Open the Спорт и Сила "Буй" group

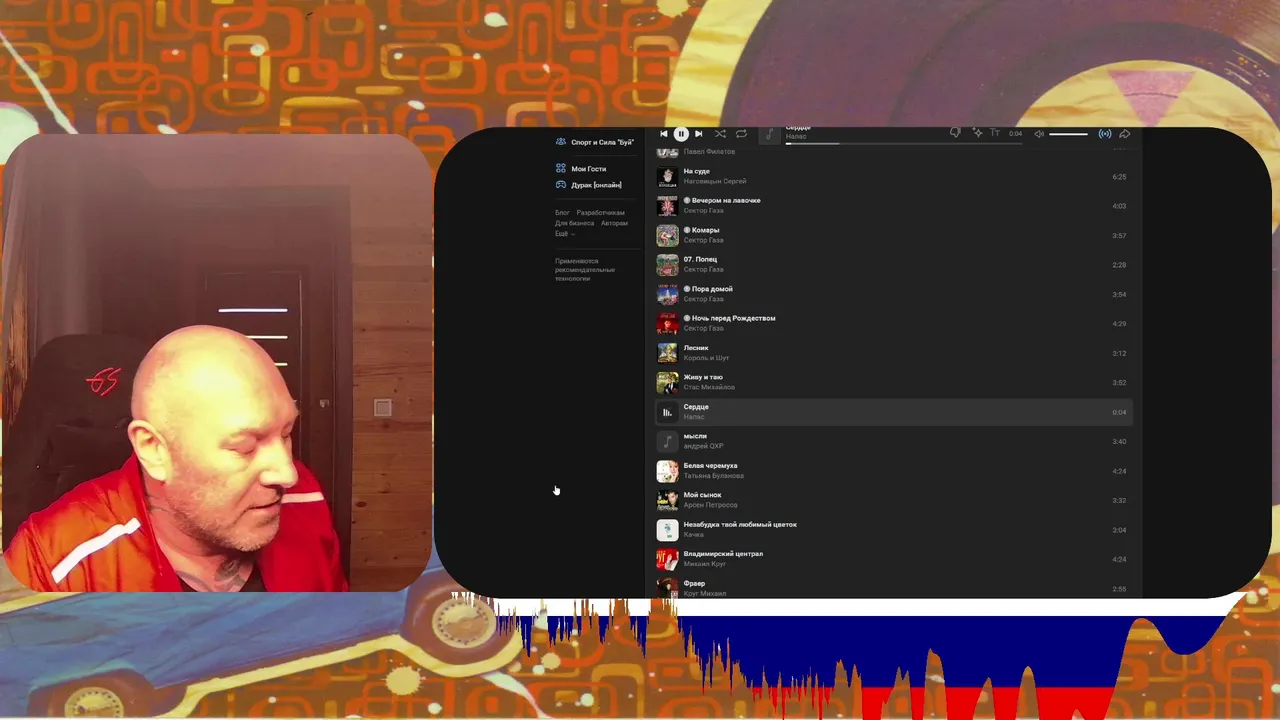[x=602, y=142]
